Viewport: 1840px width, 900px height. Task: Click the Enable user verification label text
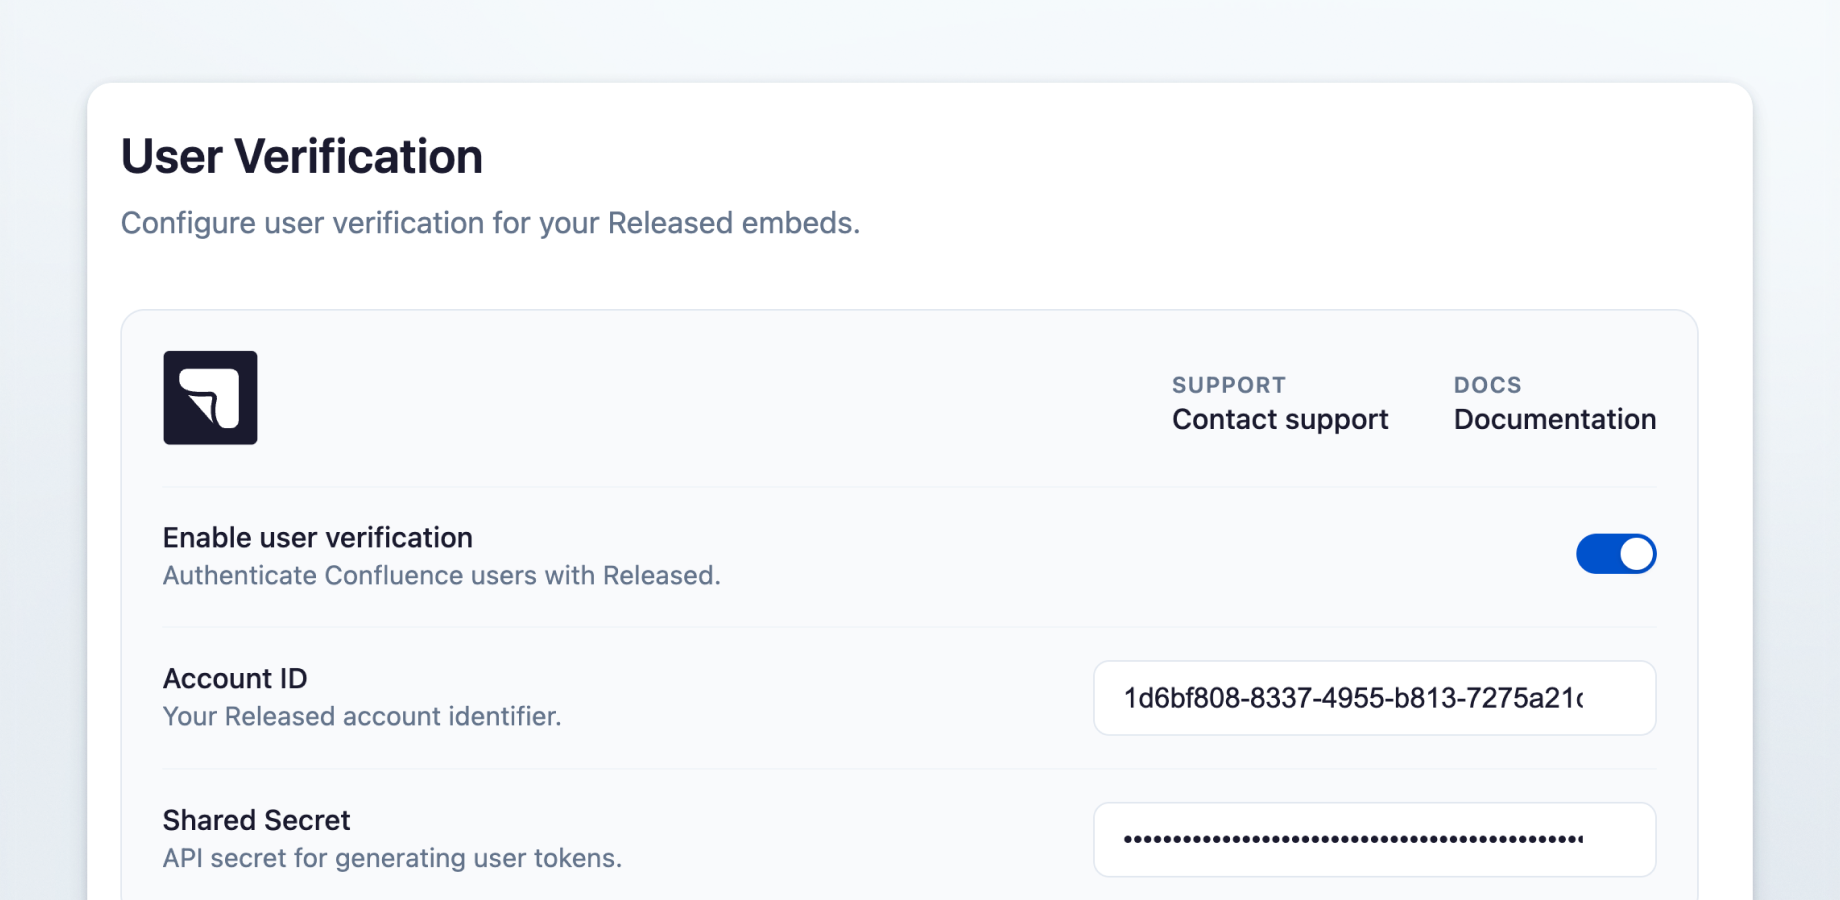[317, 537]
